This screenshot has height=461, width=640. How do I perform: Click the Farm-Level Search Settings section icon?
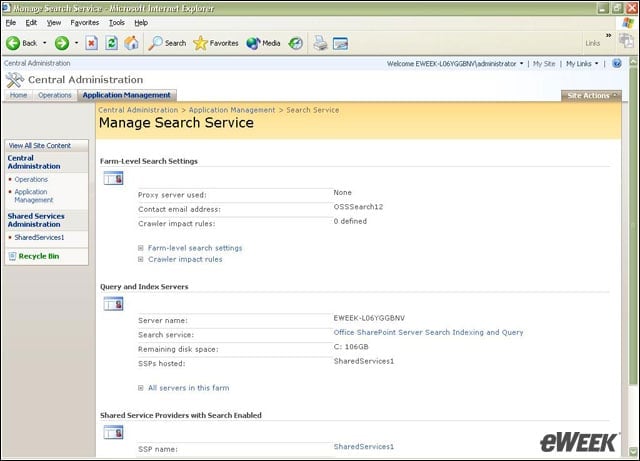point(113,178)
